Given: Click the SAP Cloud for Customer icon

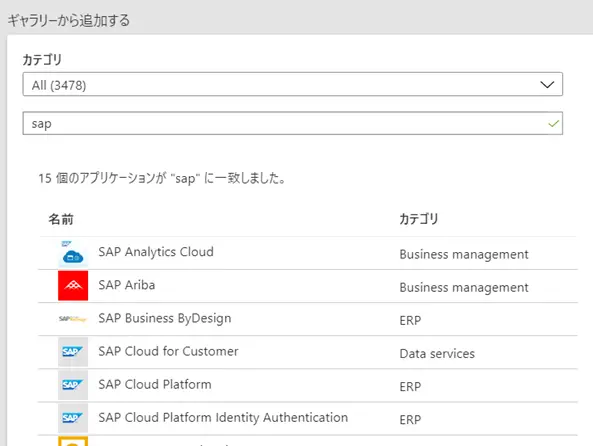Looking at the screenshot, I should click(x=73, y=352).
